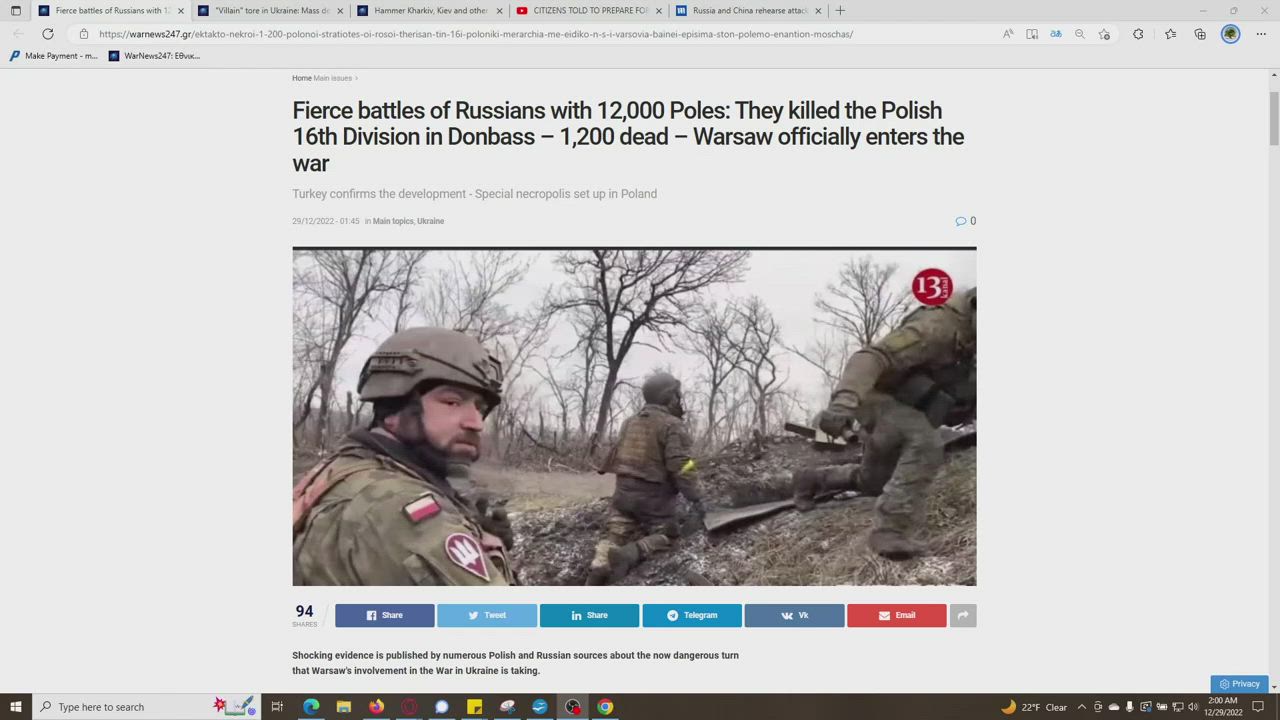
Task: Click the Home breadcrumb link
Action: pos(301,78)
